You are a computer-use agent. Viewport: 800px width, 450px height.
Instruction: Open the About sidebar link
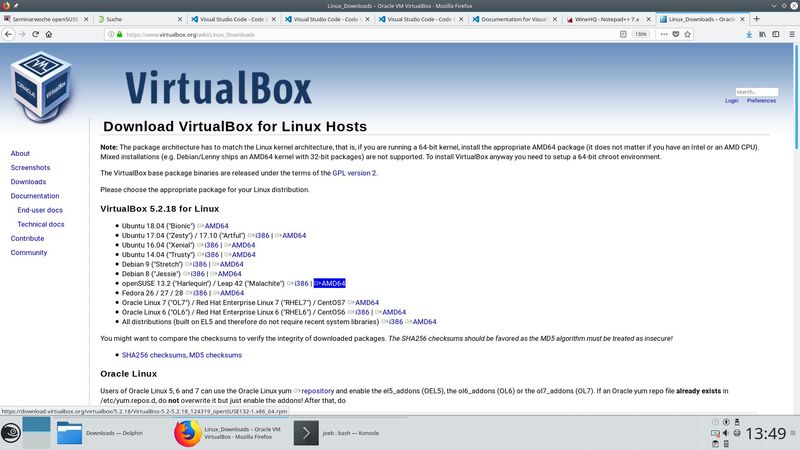click(20, 153)
